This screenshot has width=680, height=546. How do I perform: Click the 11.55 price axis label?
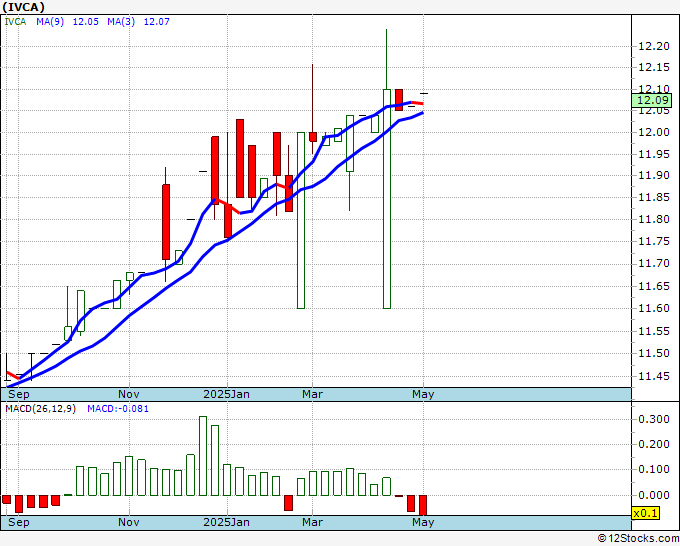[654, 331]
